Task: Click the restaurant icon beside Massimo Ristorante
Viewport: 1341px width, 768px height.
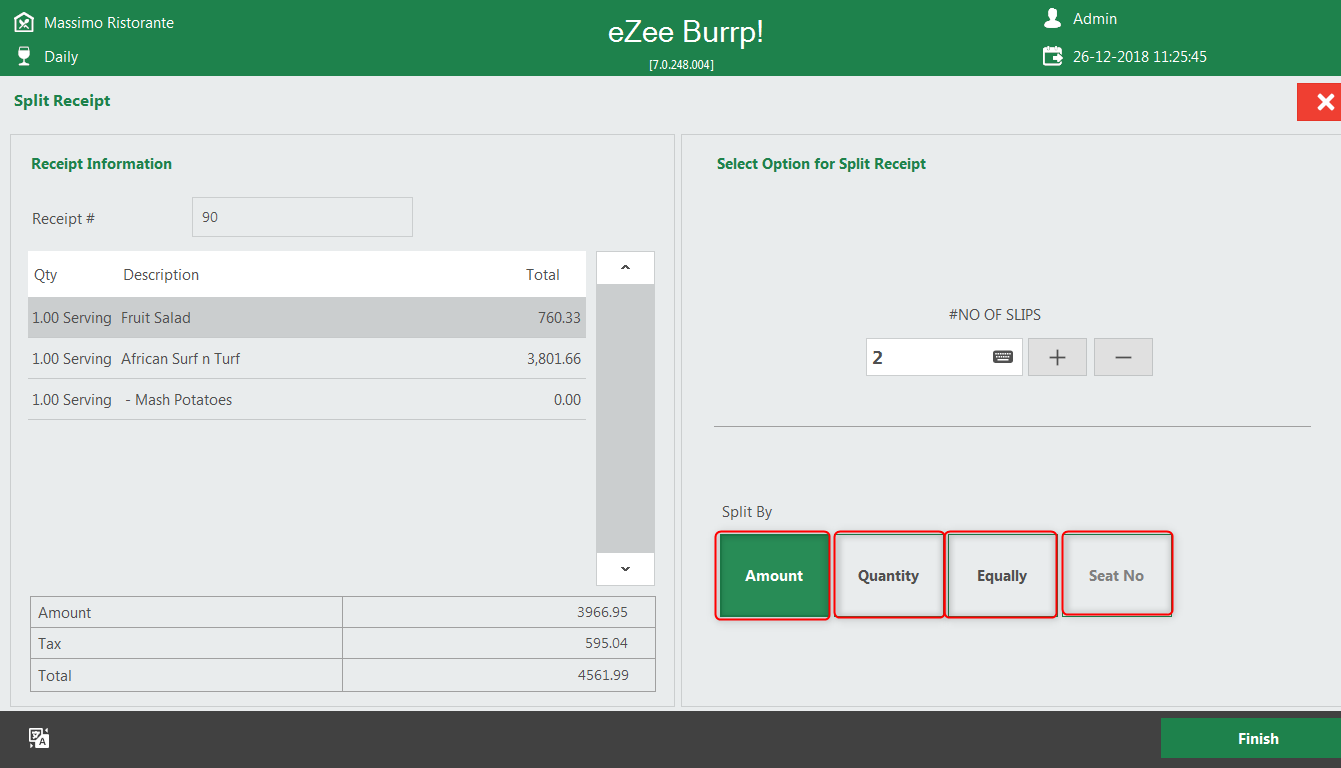Action: tap(24, 22)
